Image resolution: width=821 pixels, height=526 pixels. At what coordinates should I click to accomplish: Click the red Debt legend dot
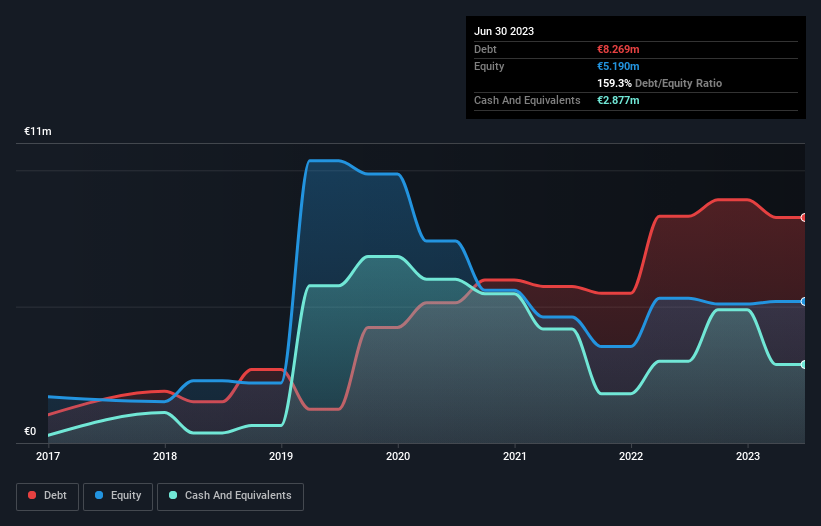coord(32,495)
